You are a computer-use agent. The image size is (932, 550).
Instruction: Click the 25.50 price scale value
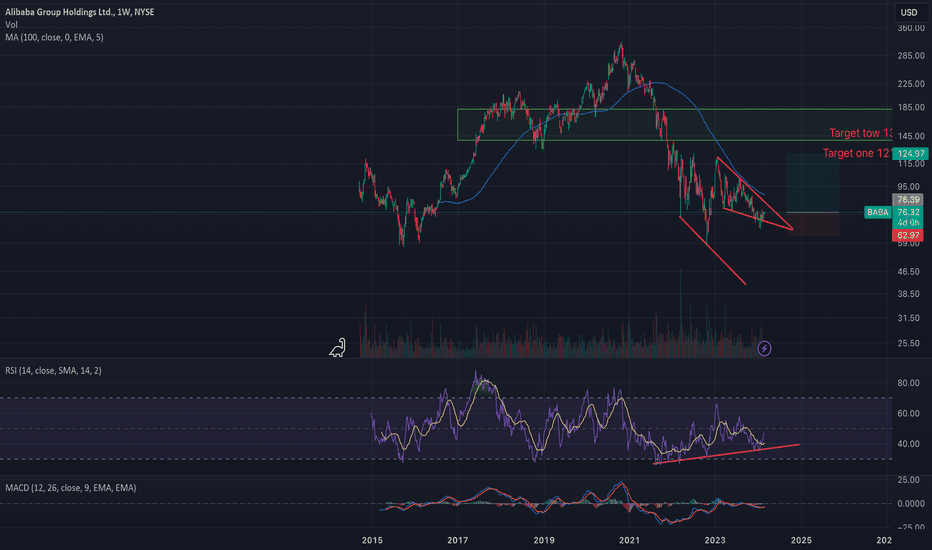[909, 343]
